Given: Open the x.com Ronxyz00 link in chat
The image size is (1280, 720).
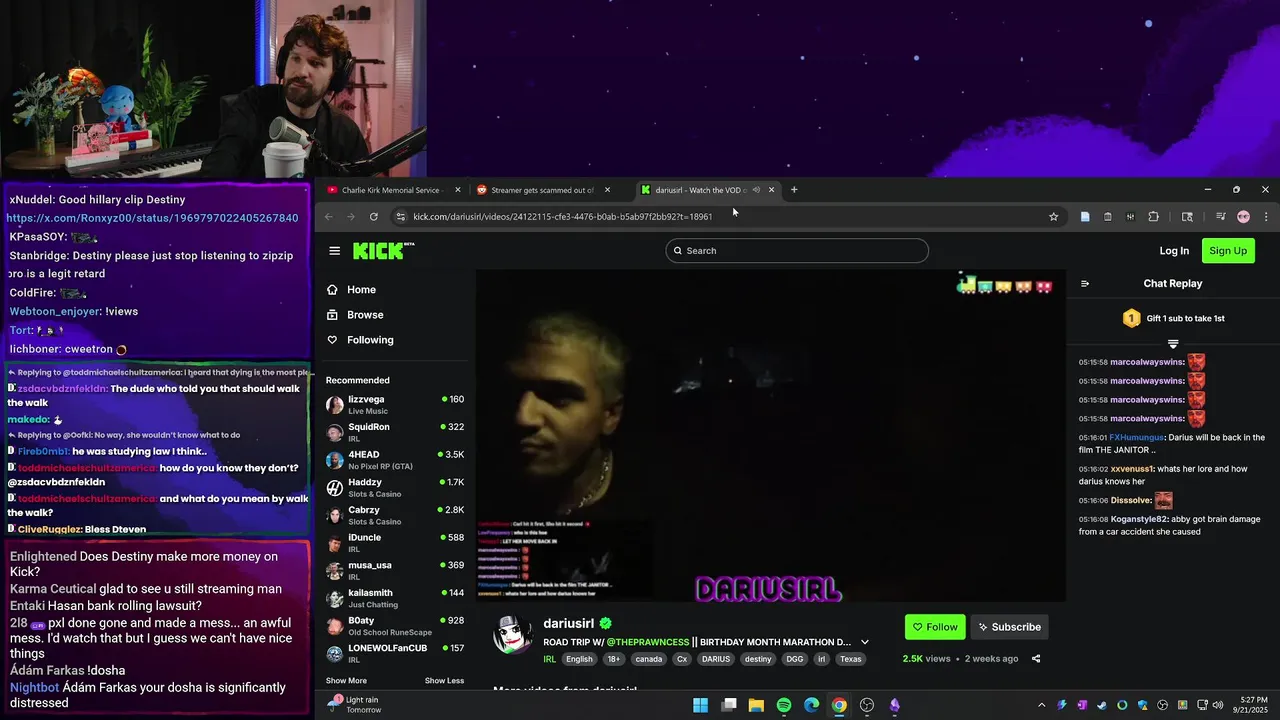Looking at the screenshot, I should [152, 218].
